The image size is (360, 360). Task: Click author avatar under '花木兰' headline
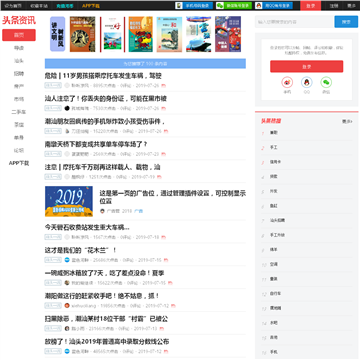point(67,260)
